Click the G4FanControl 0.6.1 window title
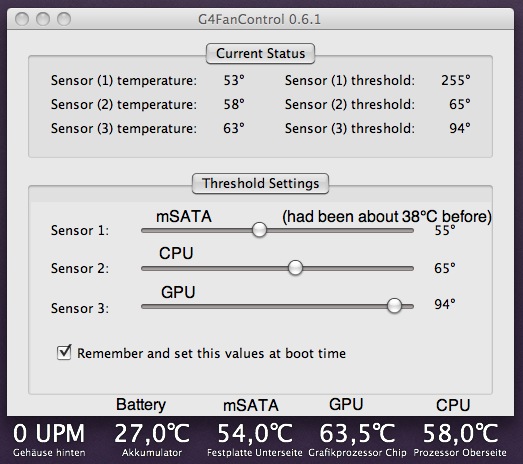Image resolution: width=523 pixels, height=464 pixels. pyautogui.click(x=259, y=19)
